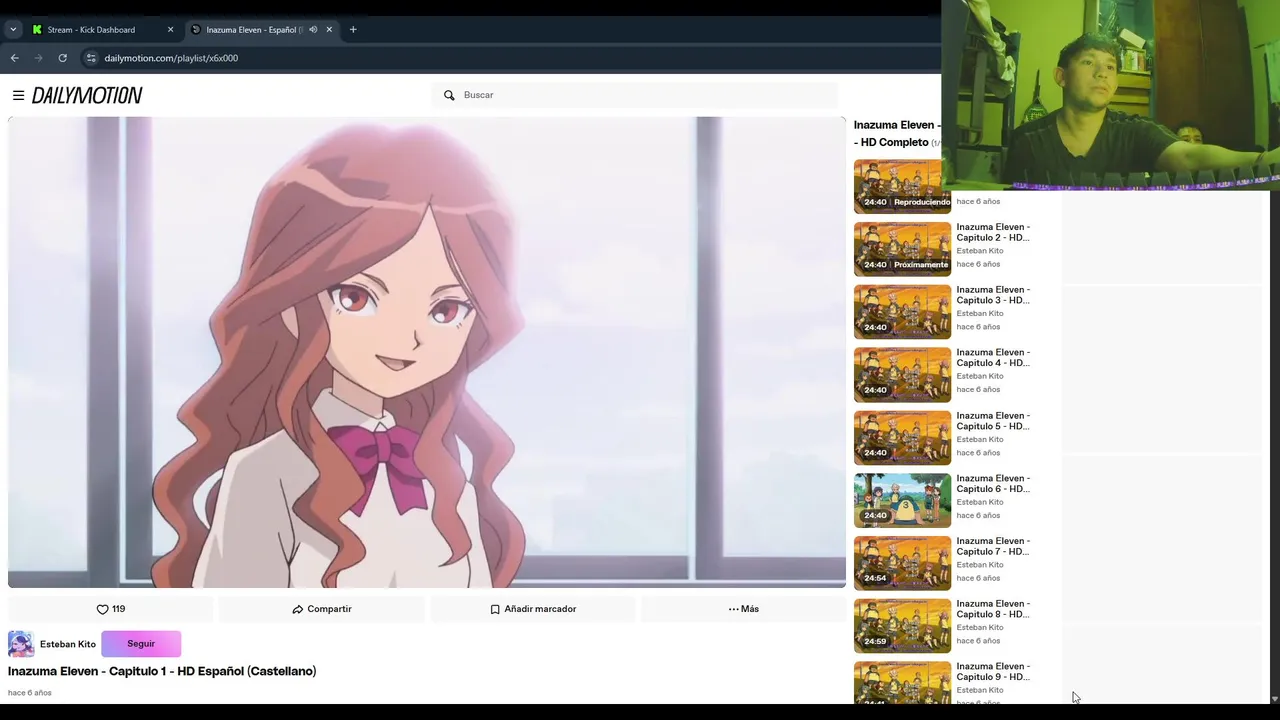This screenshot has width=1280, height=720.
Task: Open Capitulo 6 video thumbnail
Action: tap(902, 500)
